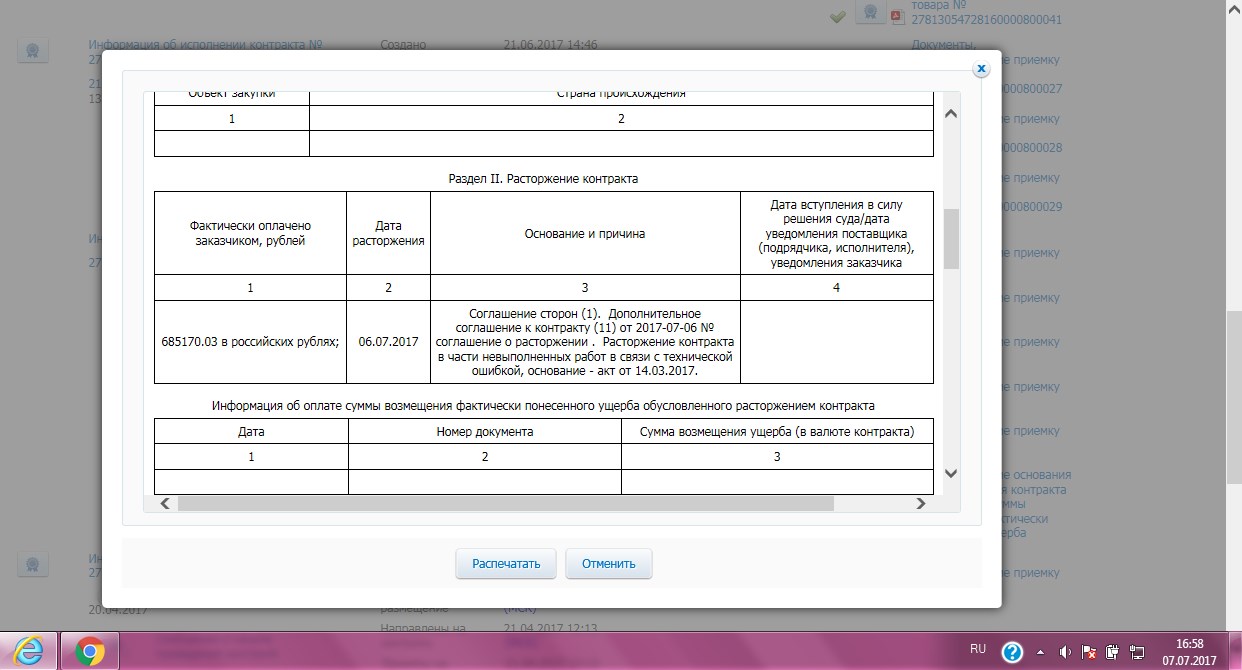Select header cell Основание и причина
This screenshot has width=1242, height=670.
coord(585,233)
